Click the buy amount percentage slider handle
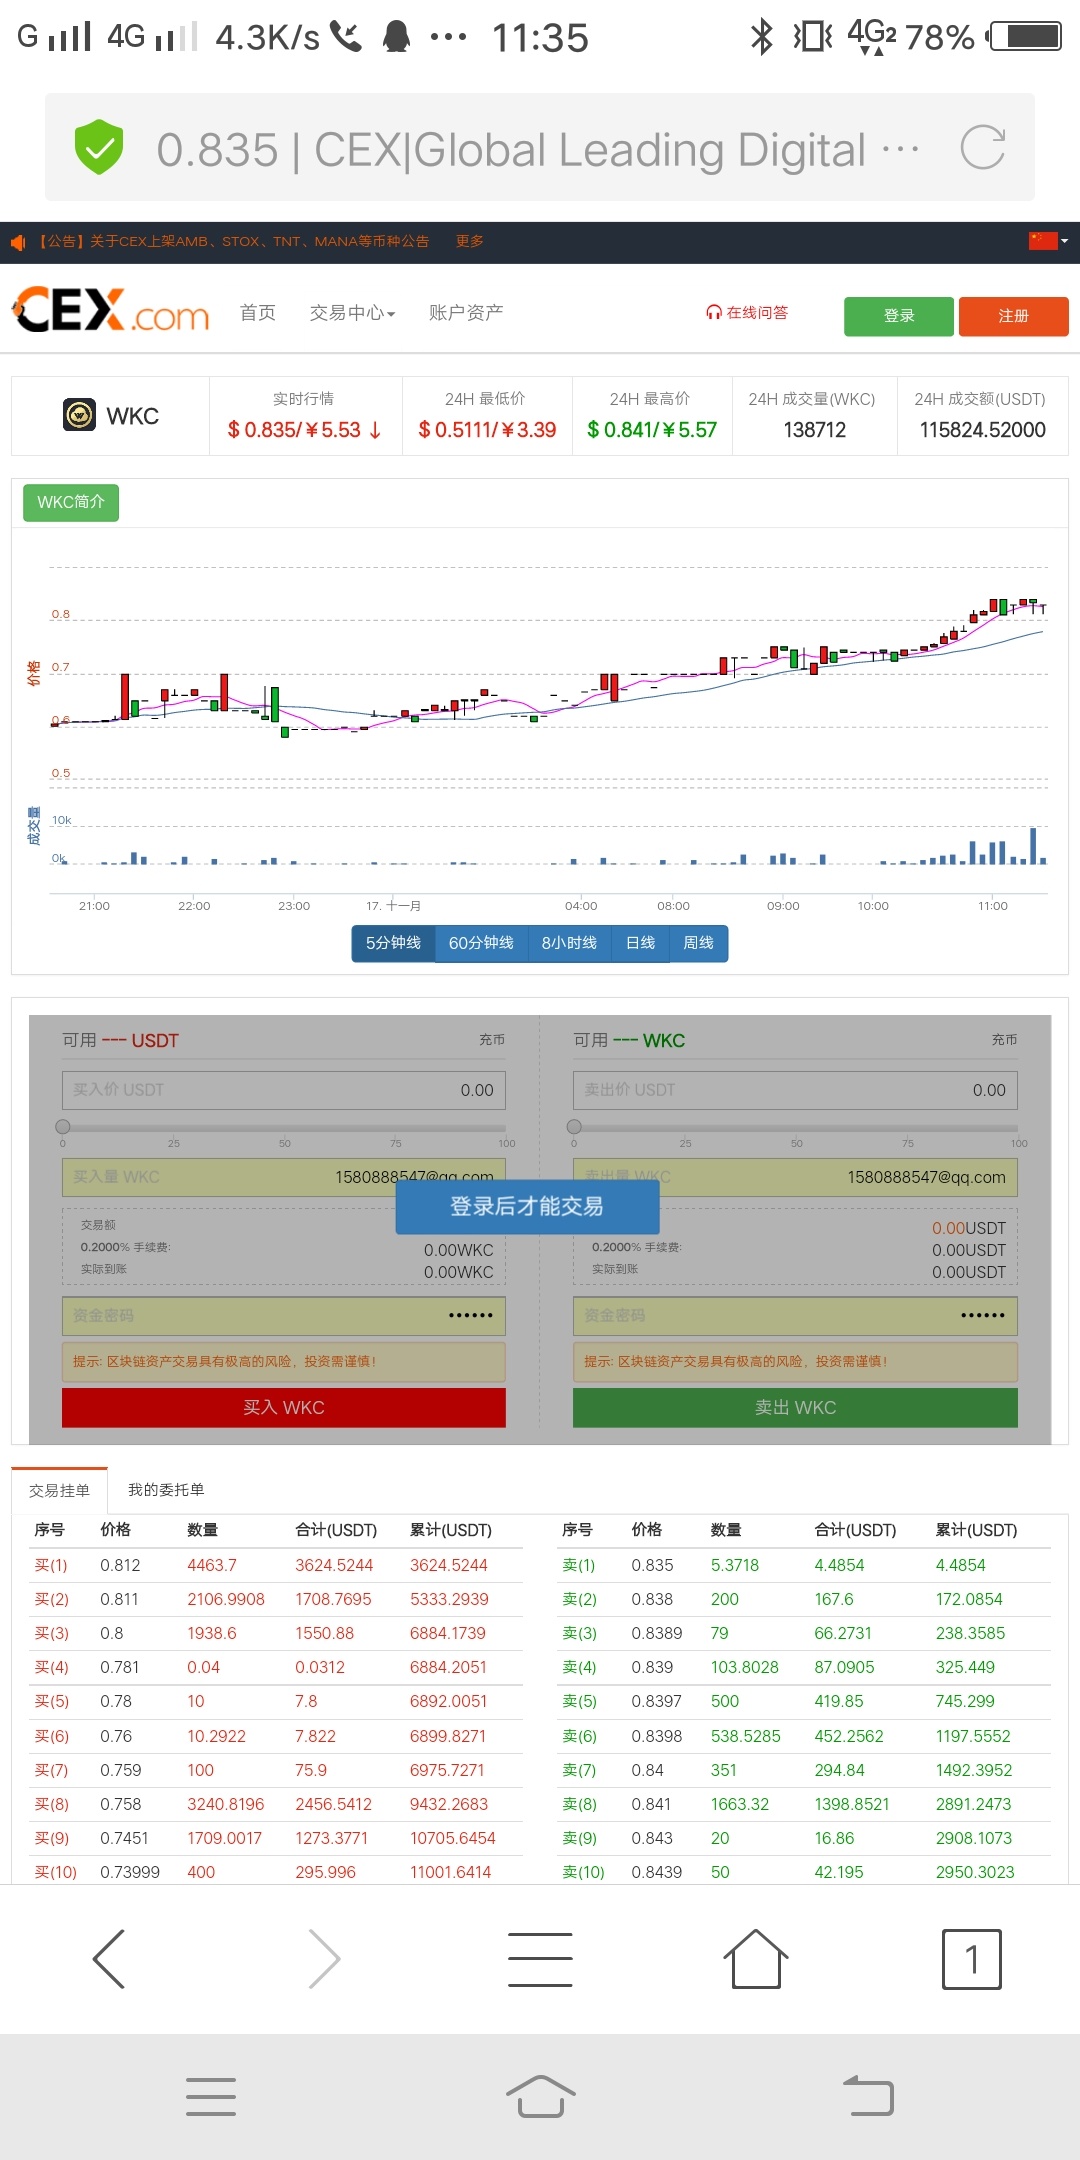 tap(63, 1126)
